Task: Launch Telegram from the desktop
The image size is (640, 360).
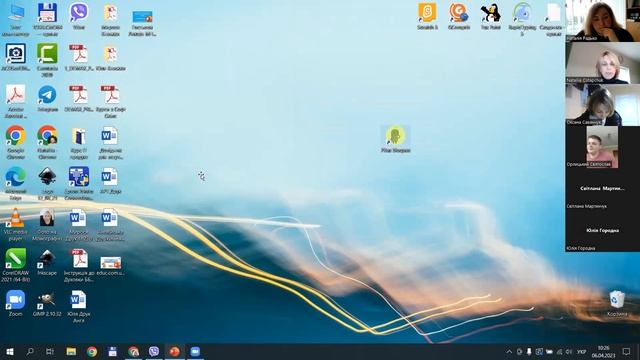Action: click(x=47, y=98)
